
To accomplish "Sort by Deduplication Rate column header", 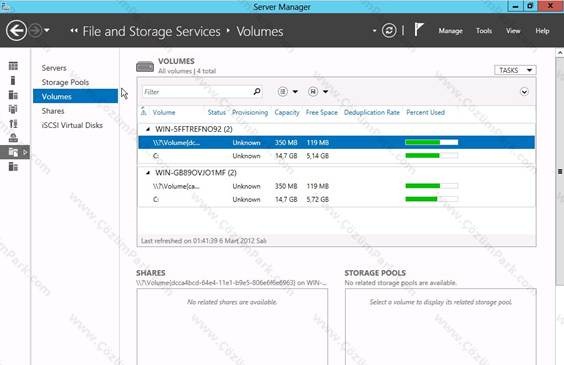I will [372, 113].
